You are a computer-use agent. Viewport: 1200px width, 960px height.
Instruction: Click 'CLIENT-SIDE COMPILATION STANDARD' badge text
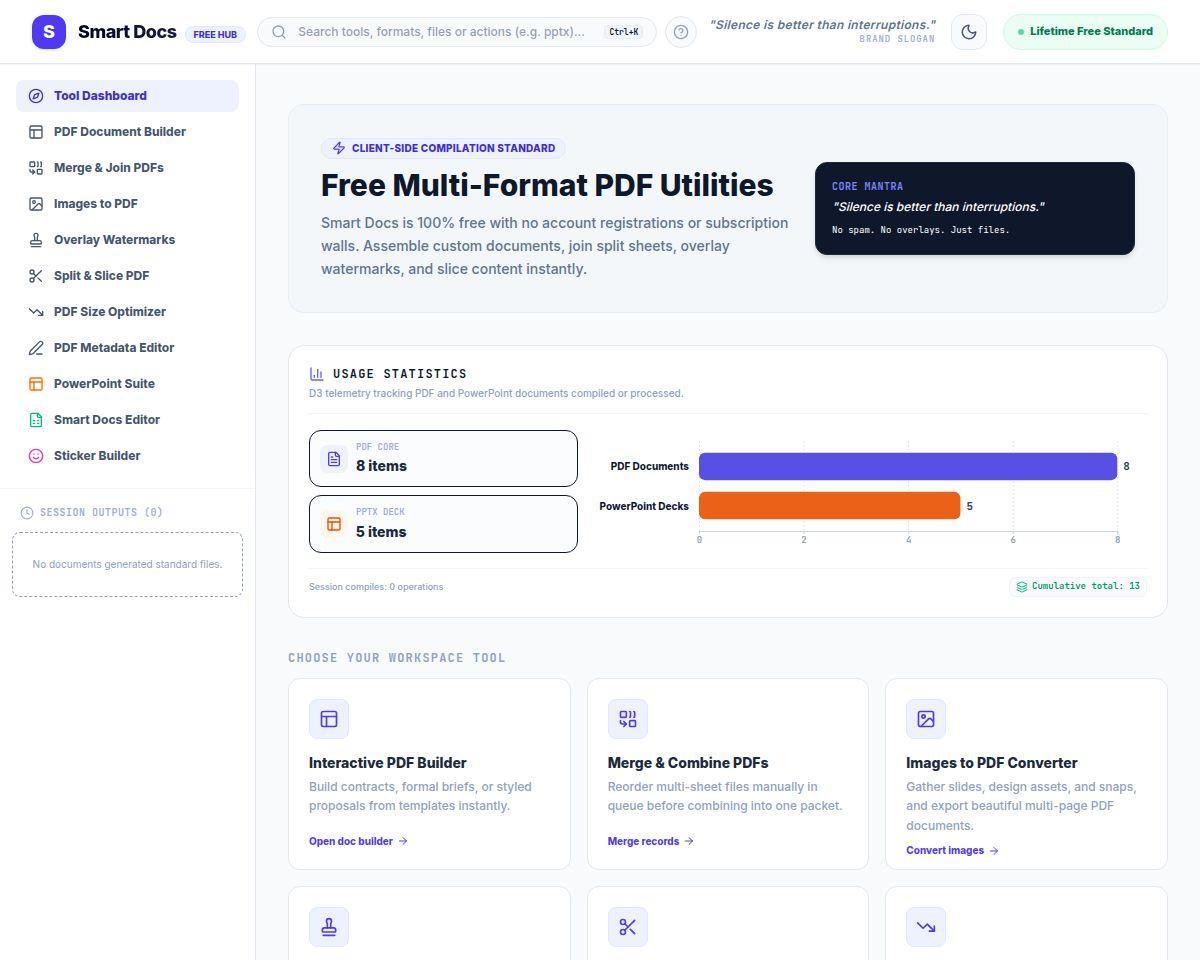[453, 148]
